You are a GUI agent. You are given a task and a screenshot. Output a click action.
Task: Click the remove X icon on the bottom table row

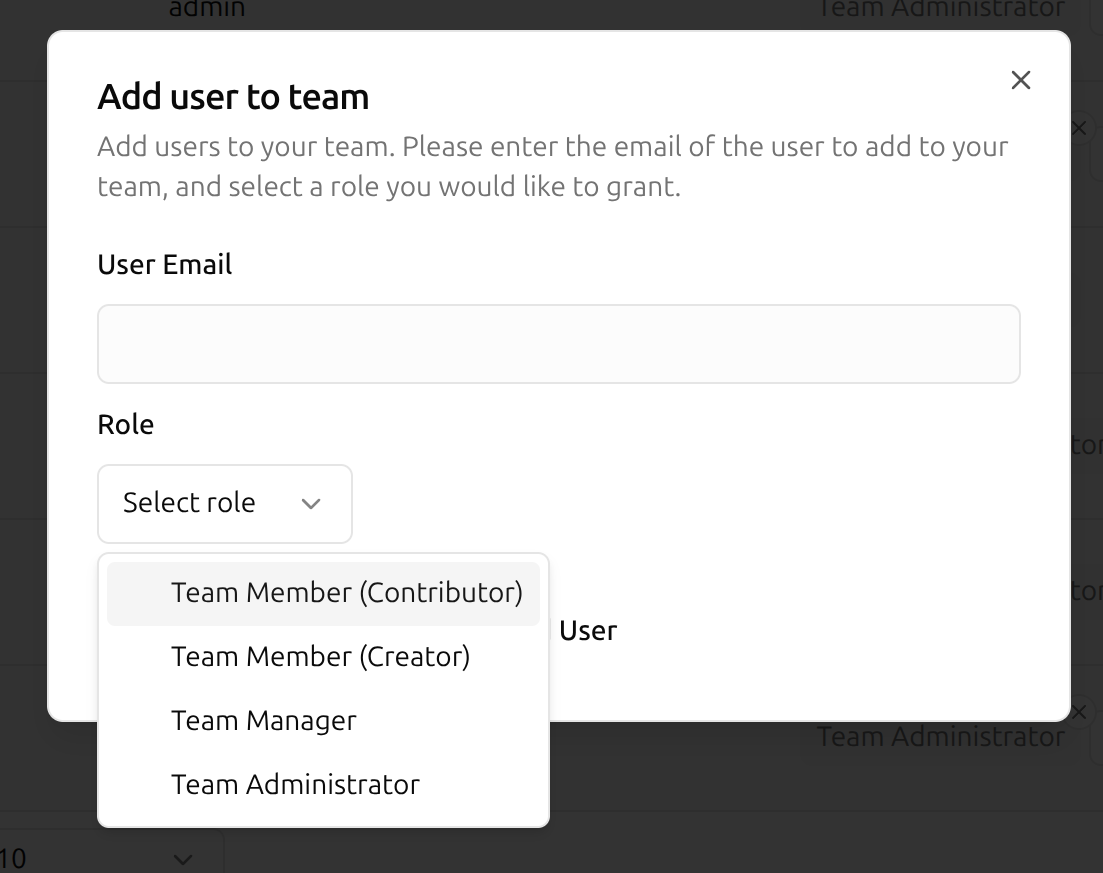point(1078,712)
